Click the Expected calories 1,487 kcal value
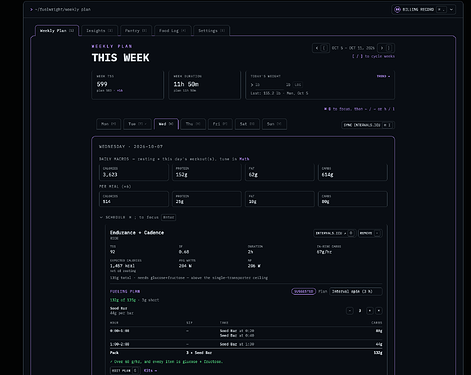The width and height of the screenshot is (471, 375). (122, 266)
